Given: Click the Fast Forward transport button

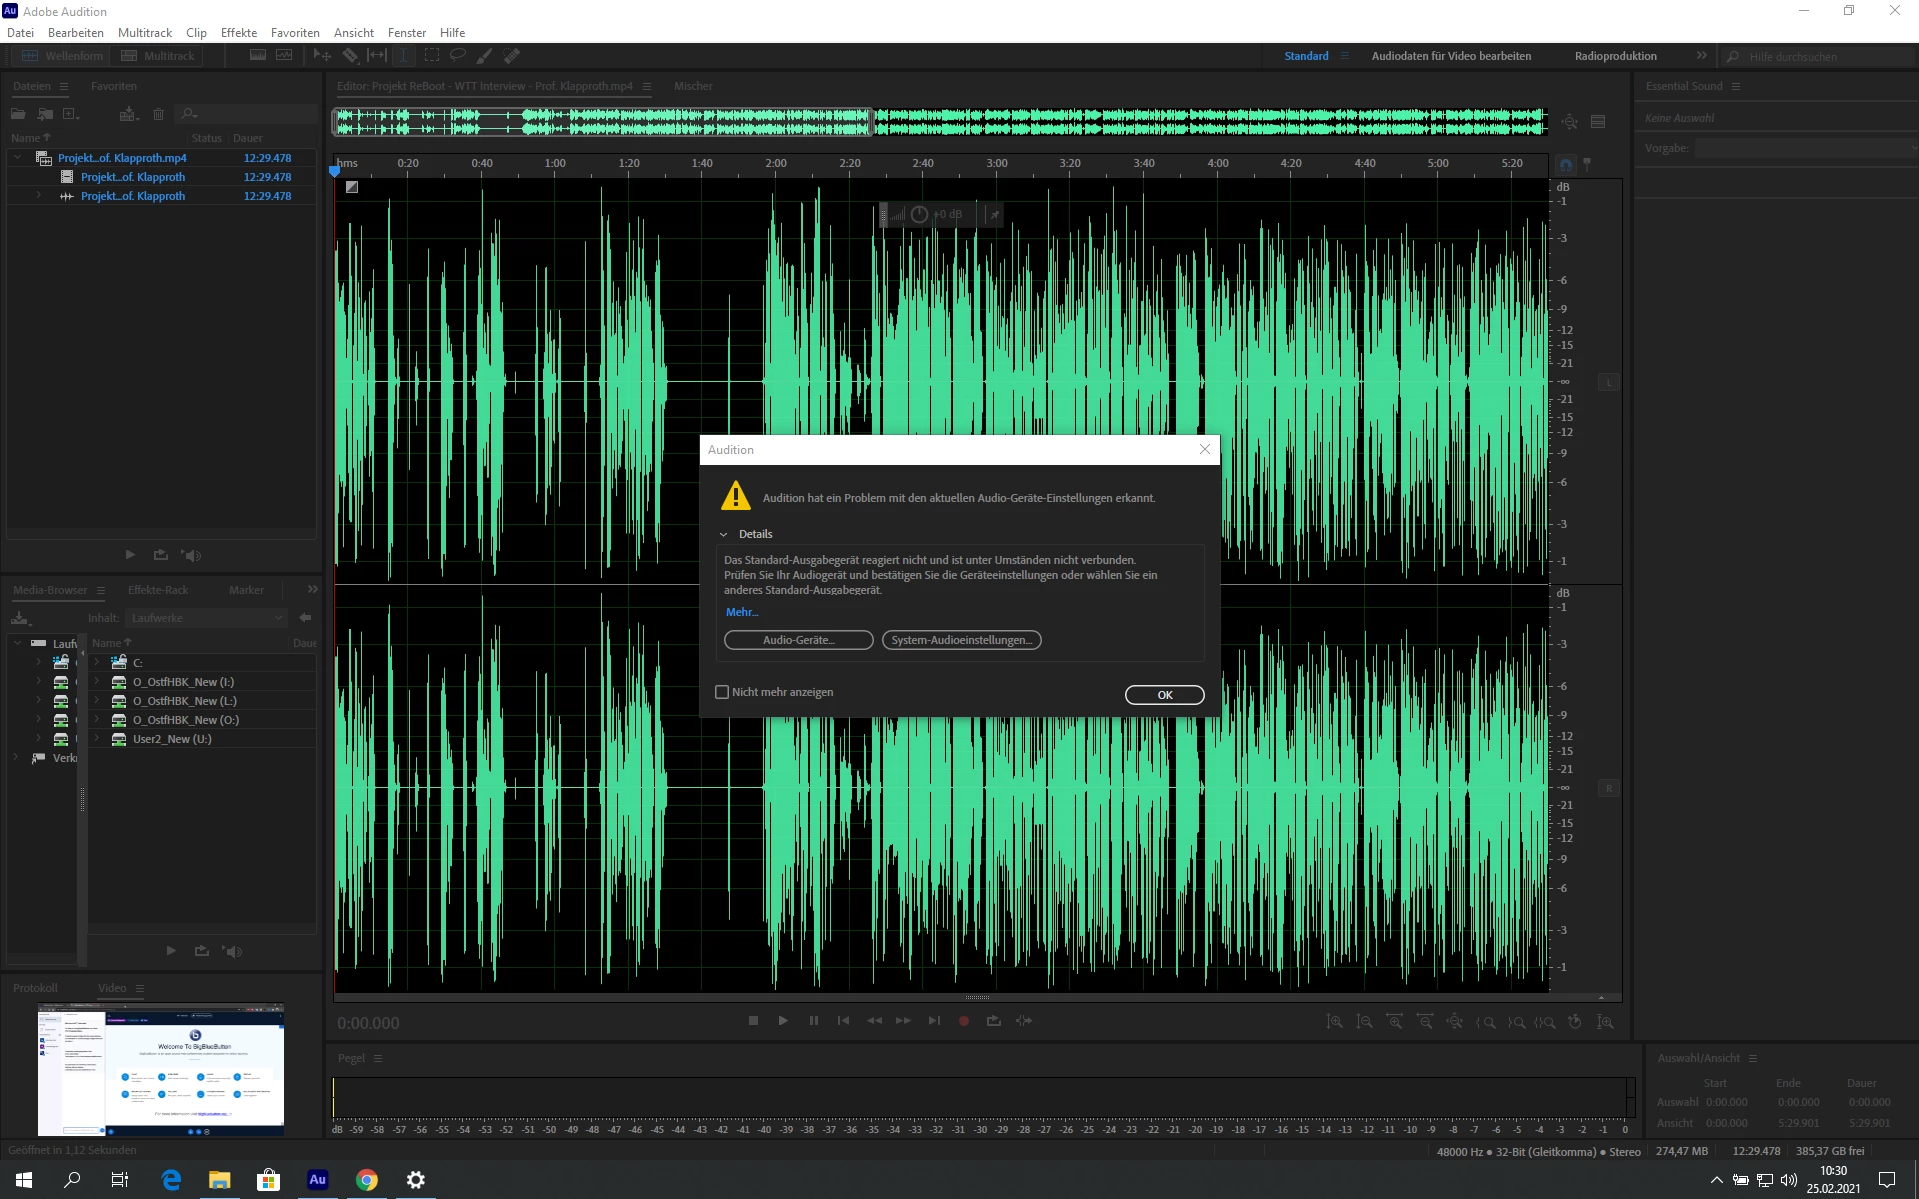Looking at the screenshot, I should pyautogui.click(x=904, y=1021).
